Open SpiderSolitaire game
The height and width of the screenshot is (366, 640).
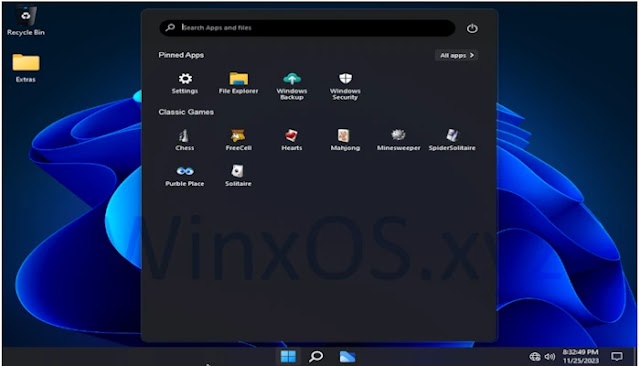452,140
